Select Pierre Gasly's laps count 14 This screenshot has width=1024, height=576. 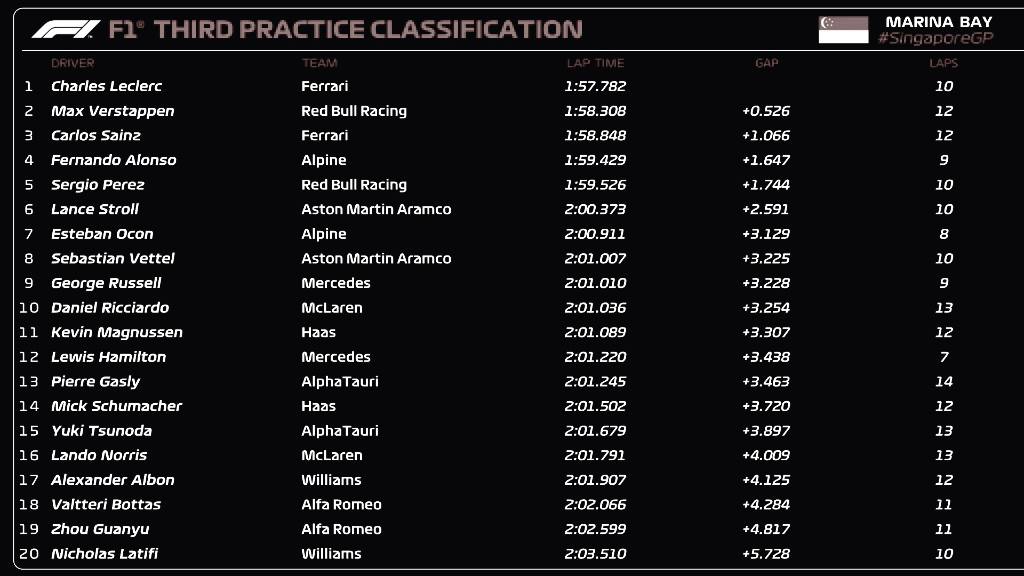[x=944, y=381]
